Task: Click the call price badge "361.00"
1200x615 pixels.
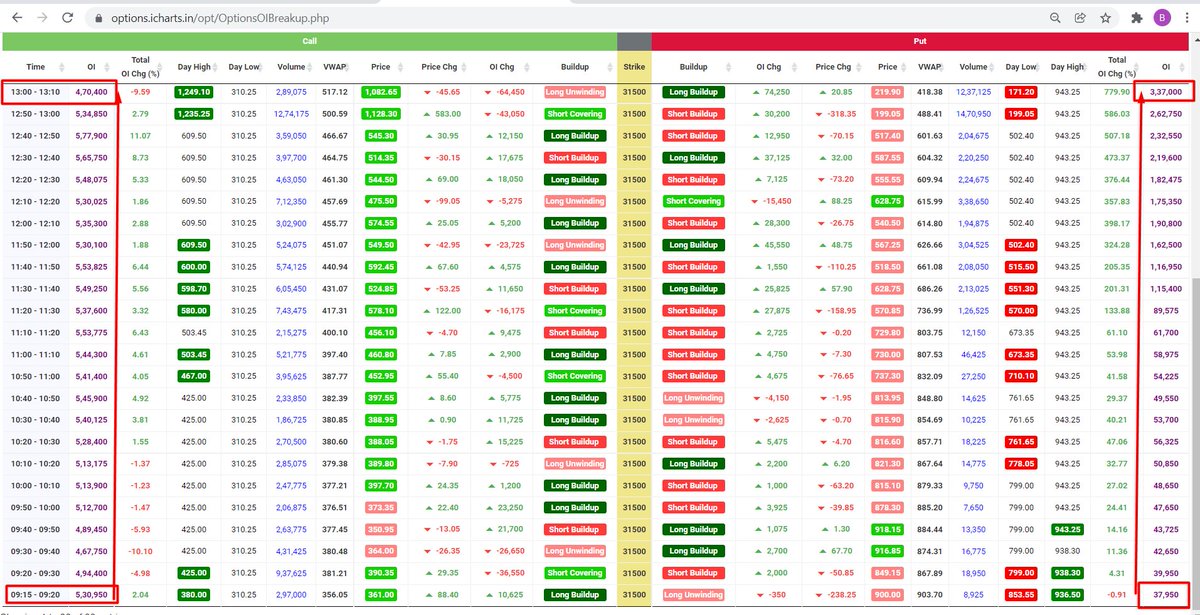Action: coord(380,595)
